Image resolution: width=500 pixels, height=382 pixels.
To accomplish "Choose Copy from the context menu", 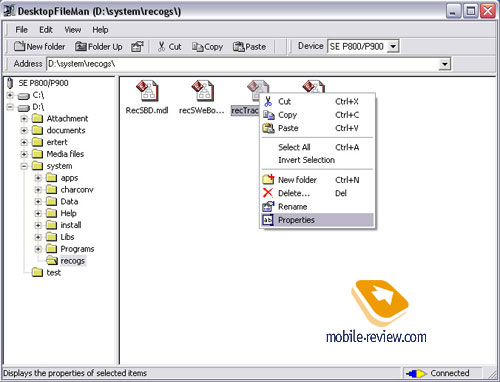I will (317, 115).
